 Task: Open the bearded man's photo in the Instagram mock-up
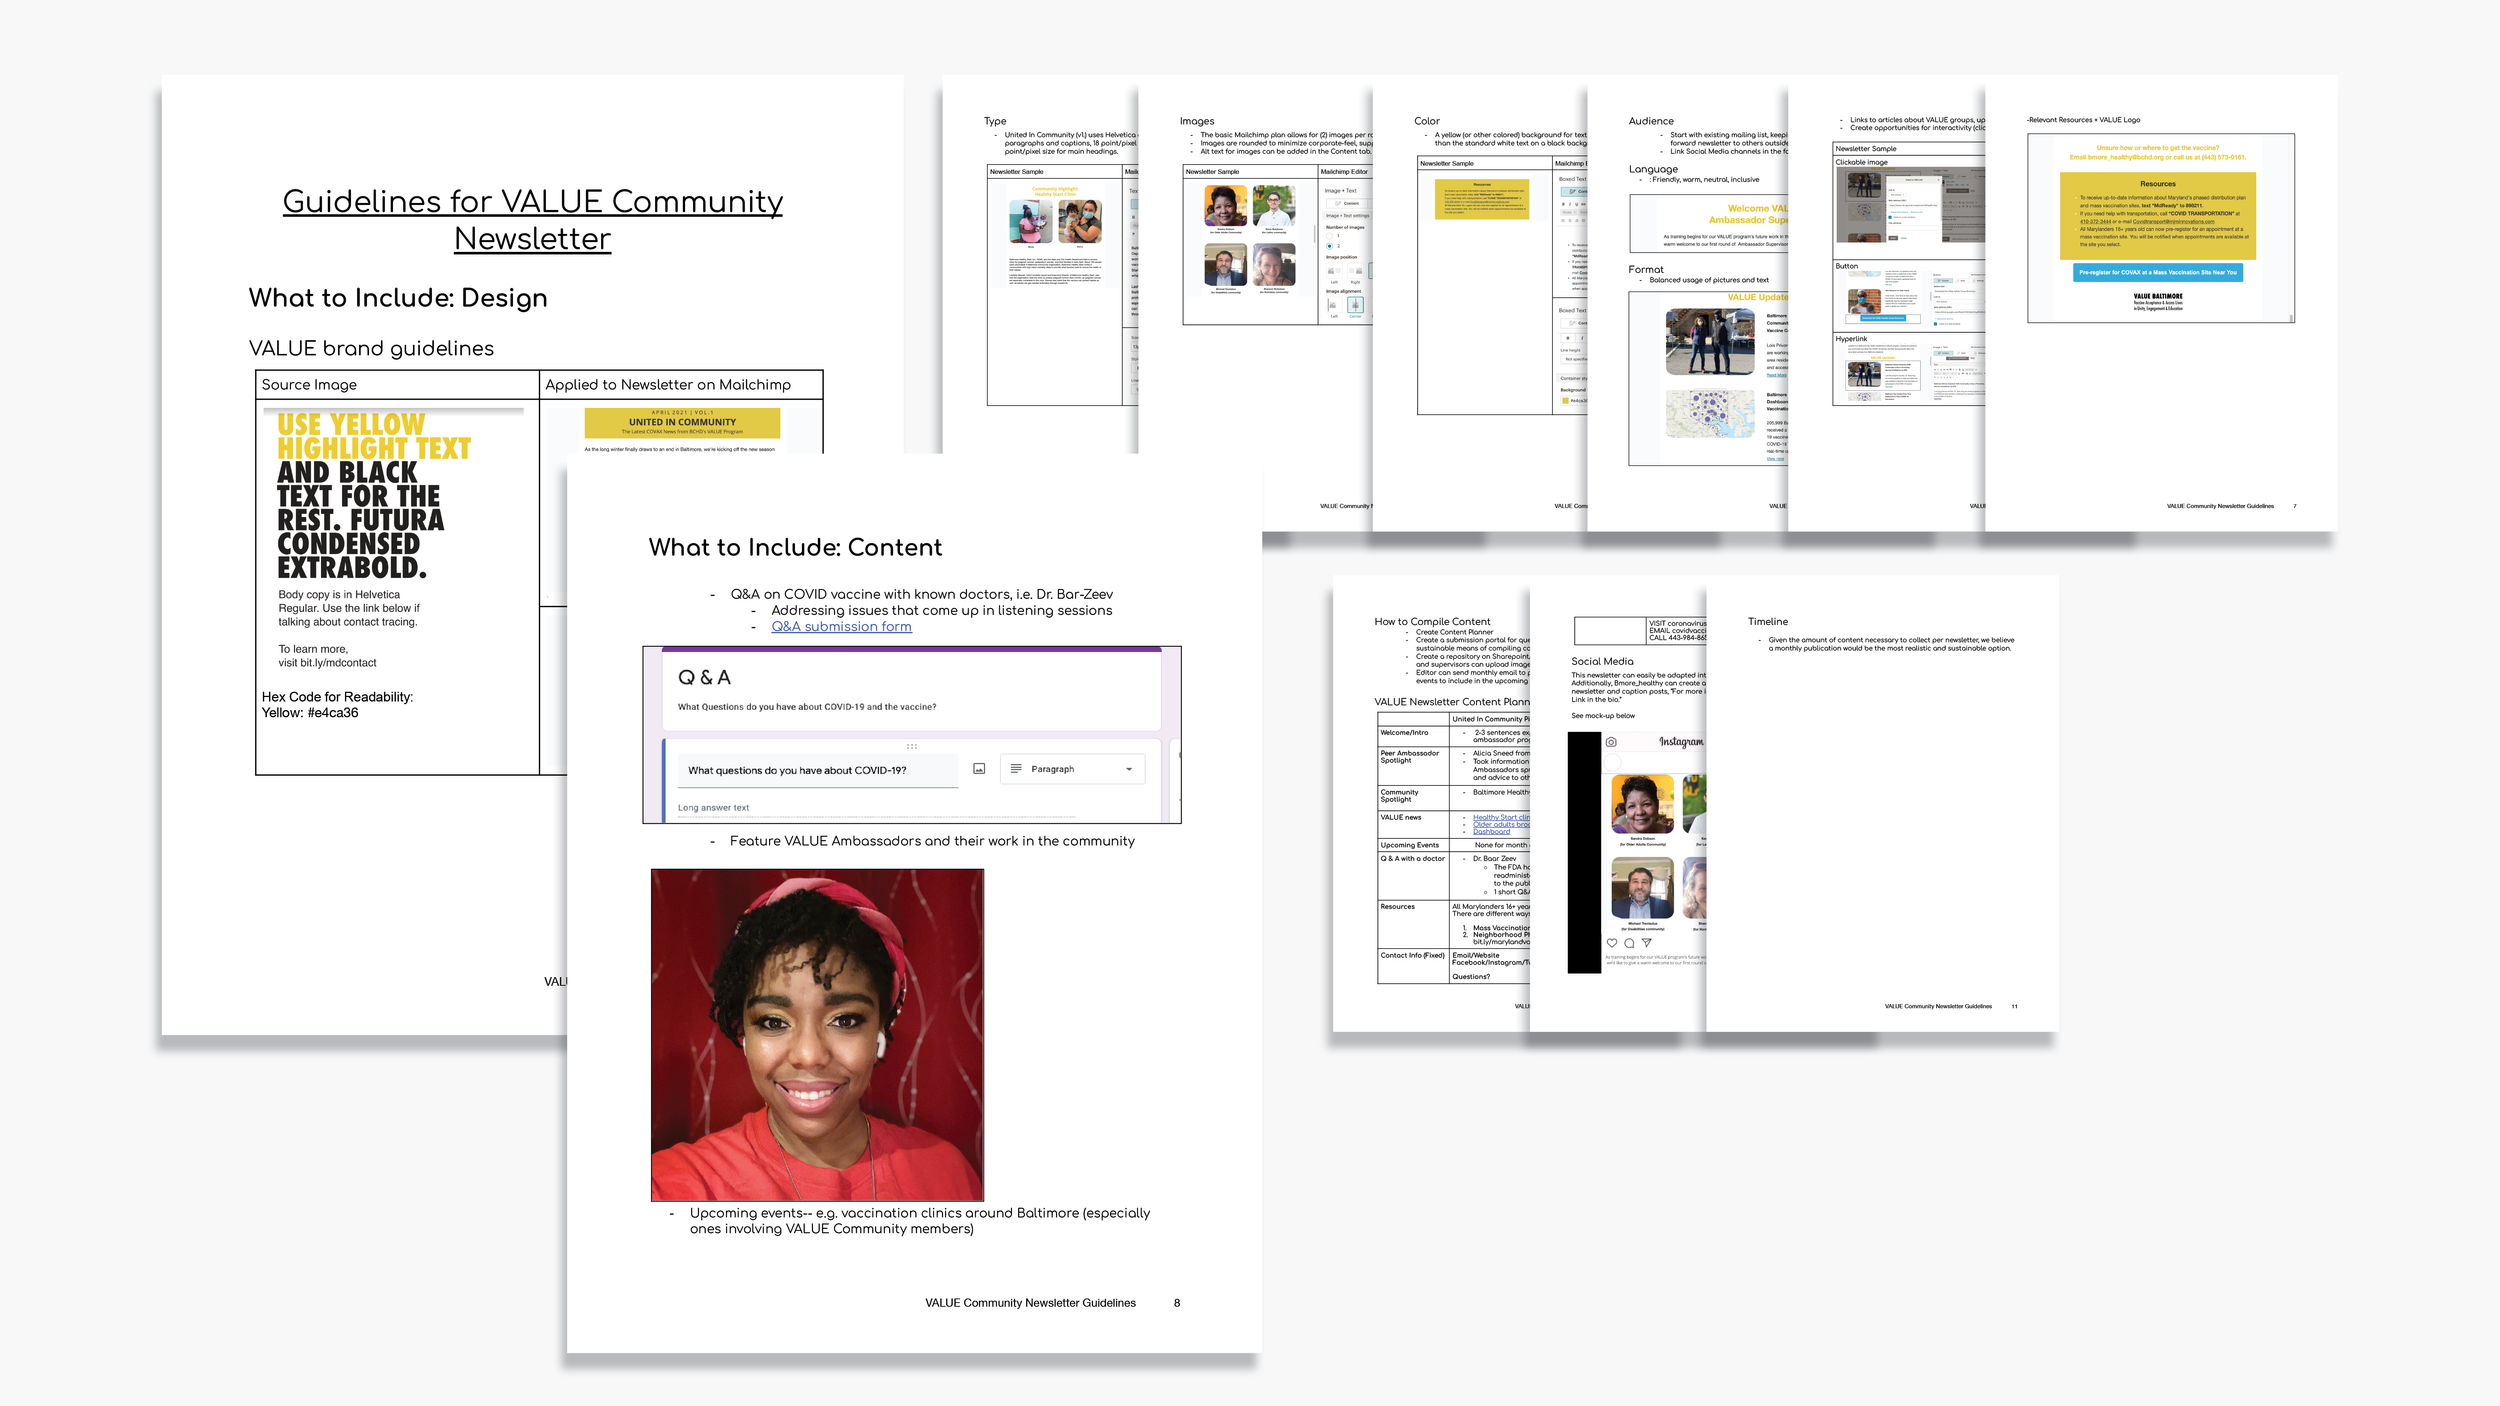1642,887
